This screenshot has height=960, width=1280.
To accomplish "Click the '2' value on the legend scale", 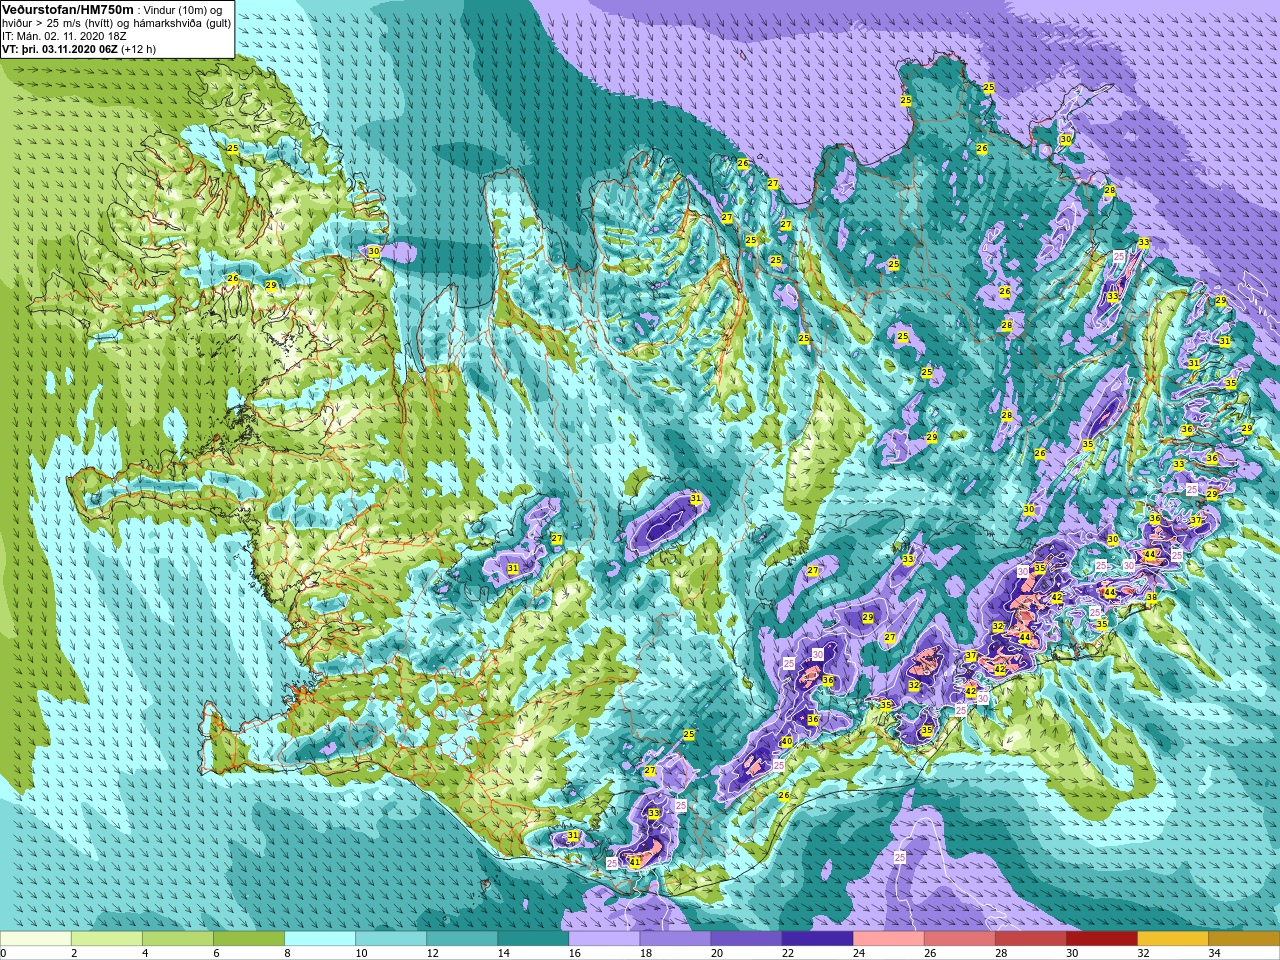I will [x=74, y=953].
